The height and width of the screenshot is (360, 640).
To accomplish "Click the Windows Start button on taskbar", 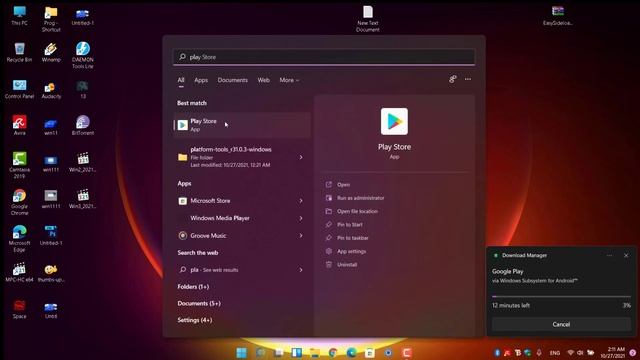I will point(242,353).
